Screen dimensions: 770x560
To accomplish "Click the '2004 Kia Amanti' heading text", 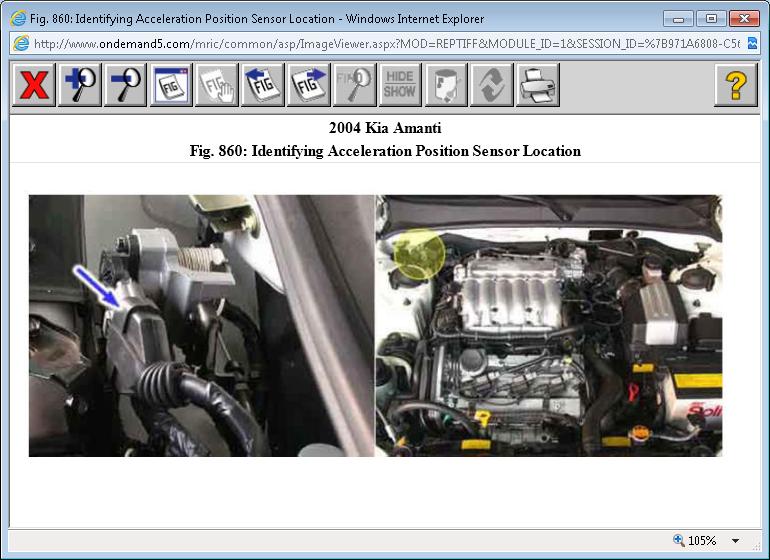I will click(385, 128).
